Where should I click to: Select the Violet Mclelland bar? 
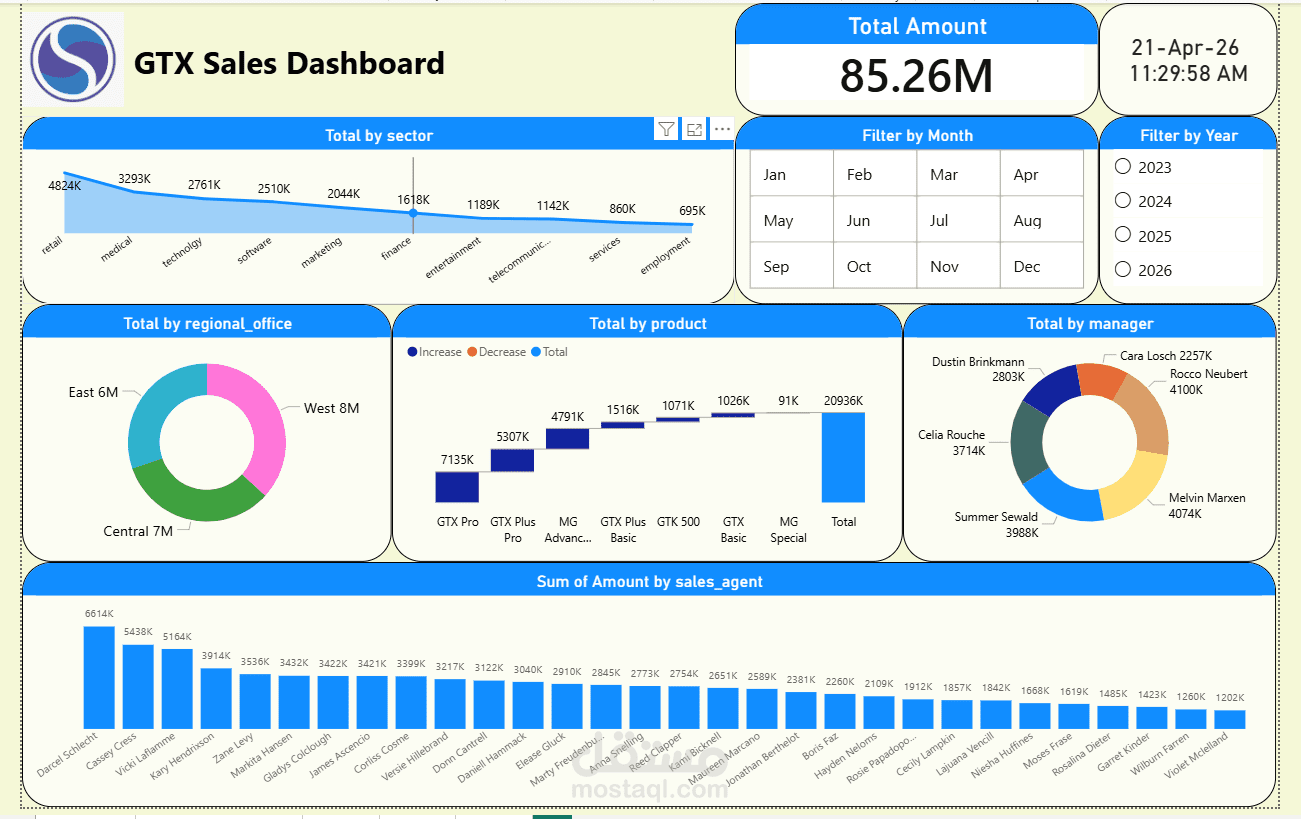[1230, 719]
